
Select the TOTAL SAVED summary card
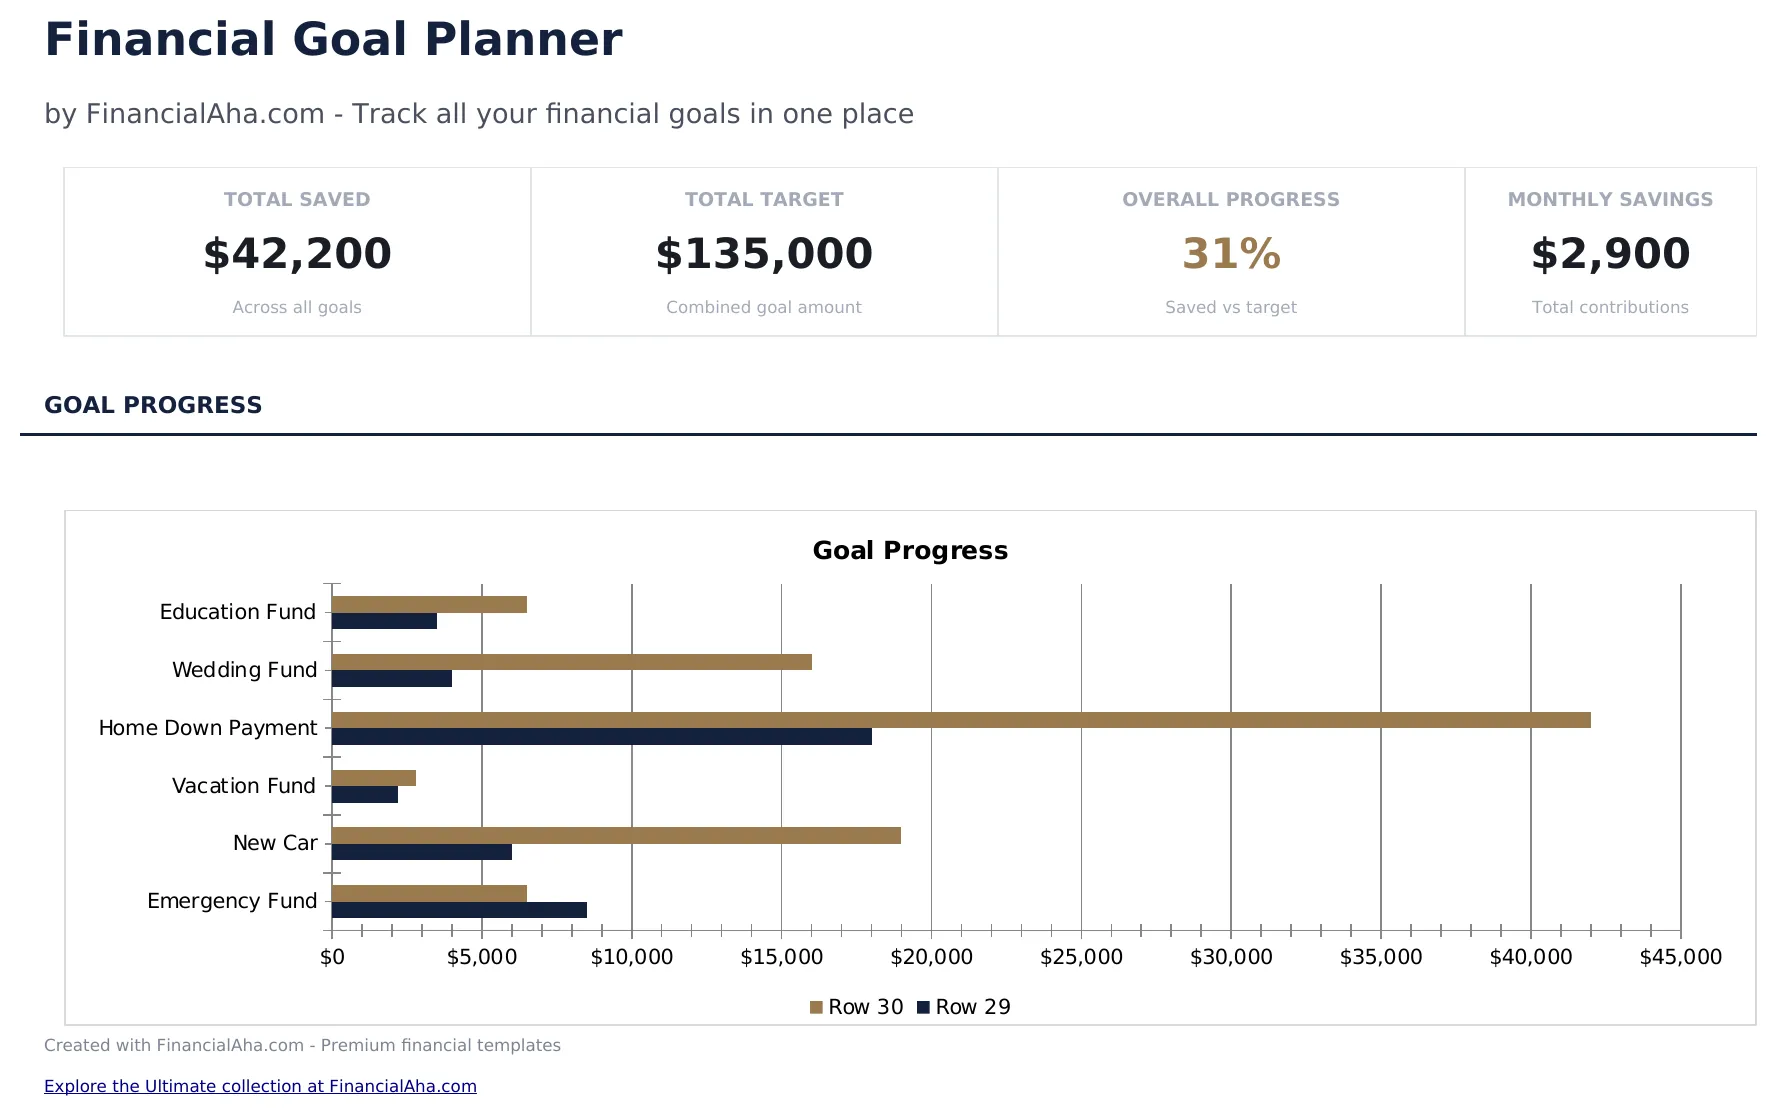(296, 251)
